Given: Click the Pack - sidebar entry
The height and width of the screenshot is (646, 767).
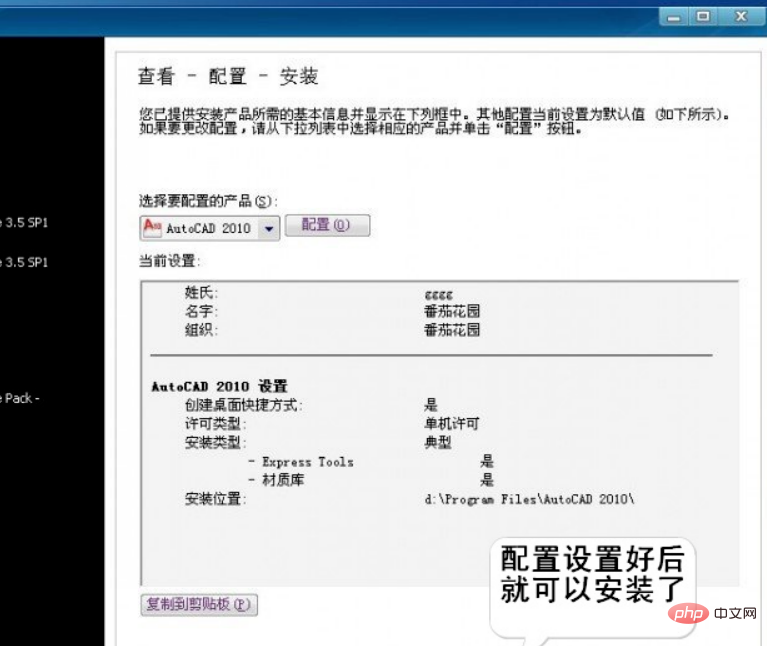Looking at the screenshot, I should point(20,399).
